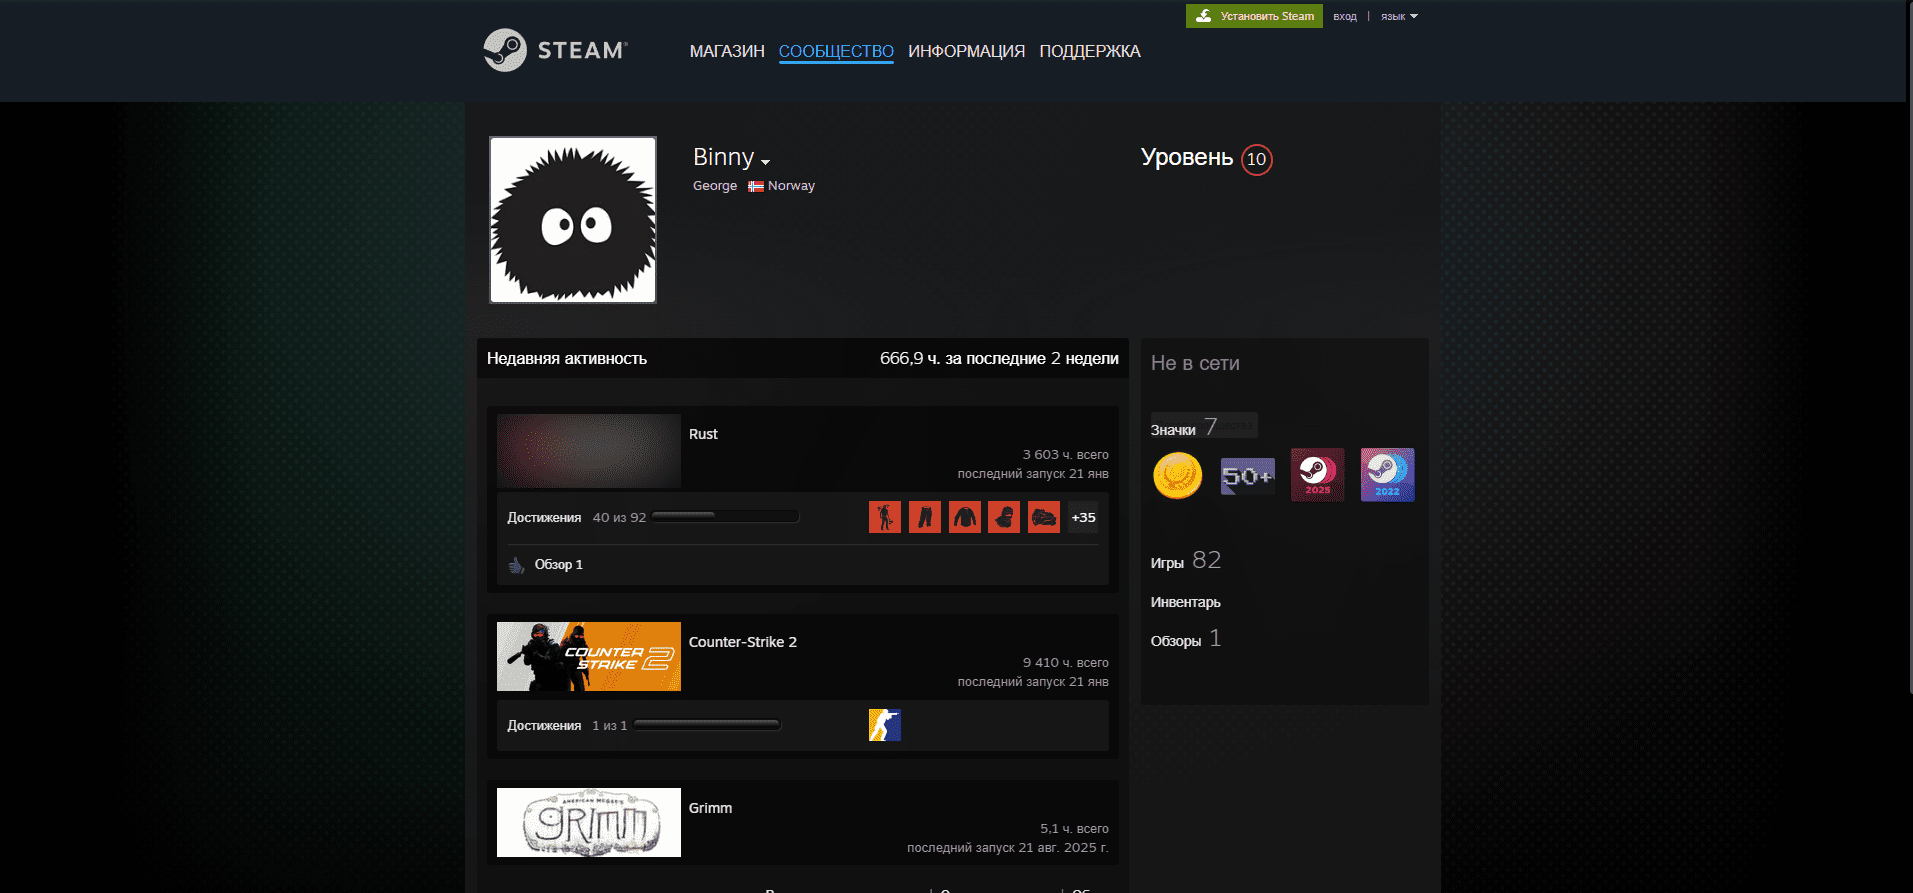This screenshot has width=1913, height=893.
Task: Click the 5,1 ч. всего text
Action: (1074, 829)
